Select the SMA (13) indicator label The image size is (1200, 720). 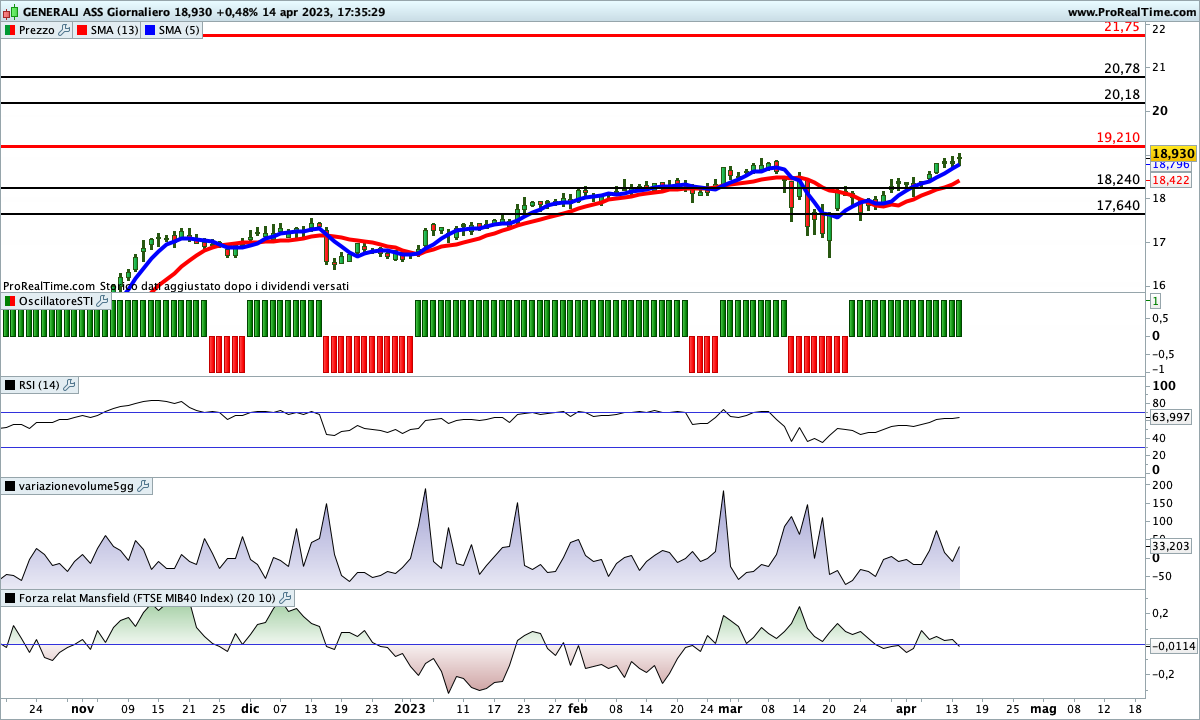click(x=115, y=31)
